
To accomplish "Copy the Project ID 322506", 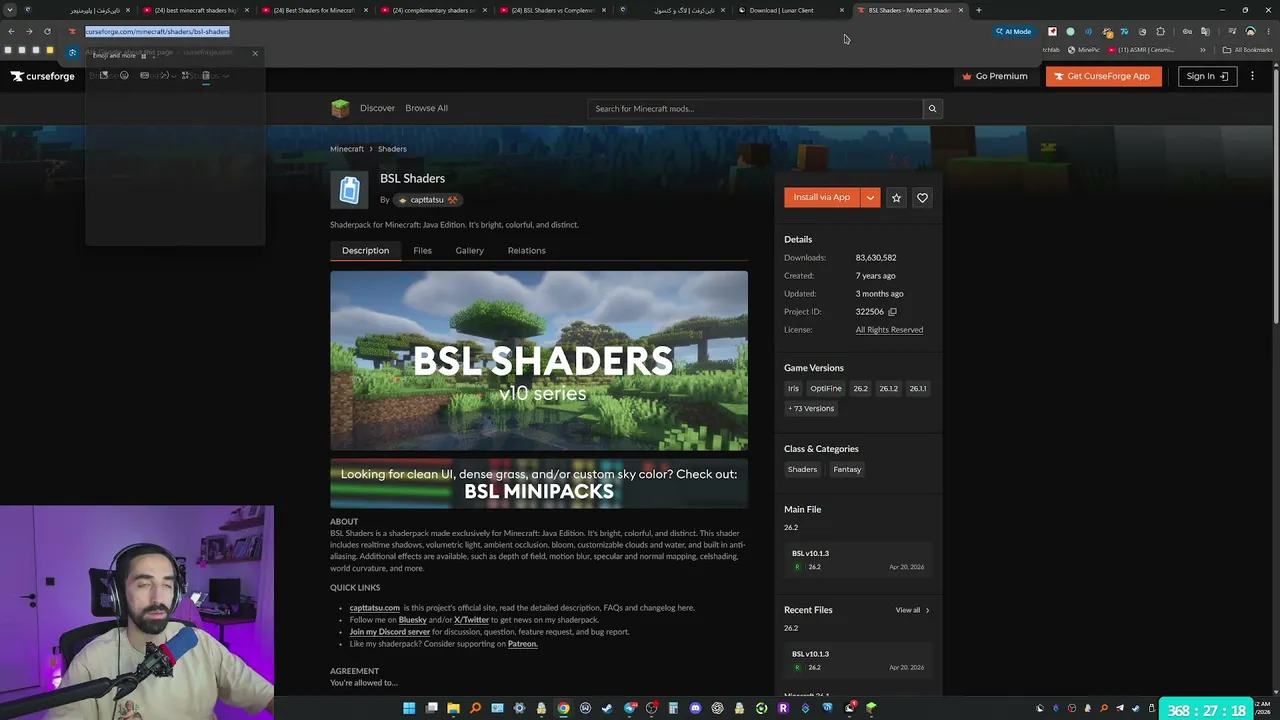I will [x=892, y=312].
